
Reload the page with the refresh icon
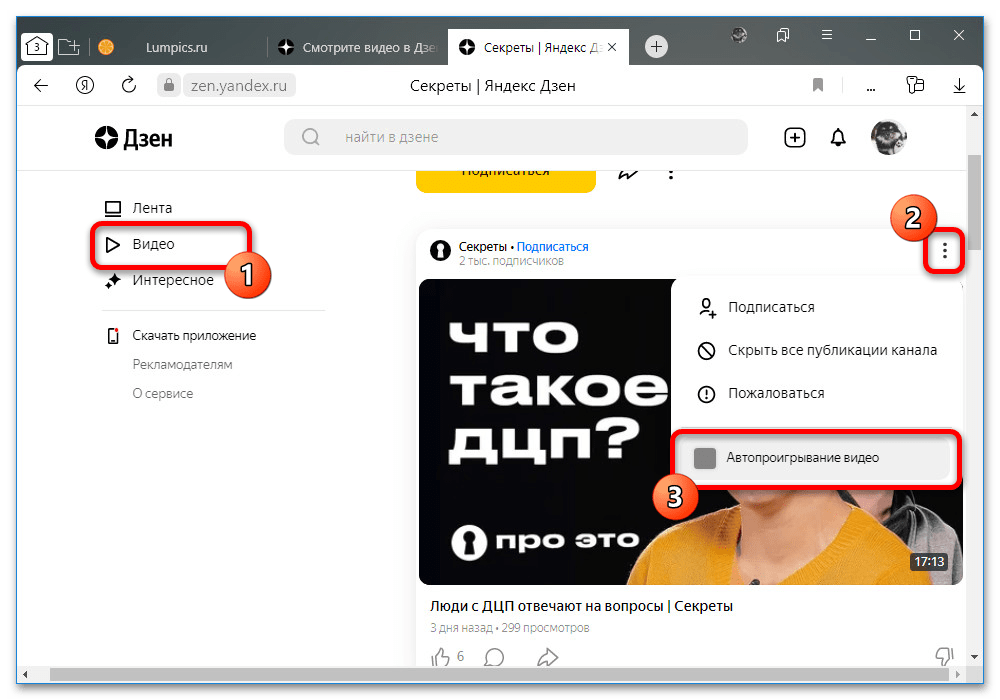pos(128,86)
